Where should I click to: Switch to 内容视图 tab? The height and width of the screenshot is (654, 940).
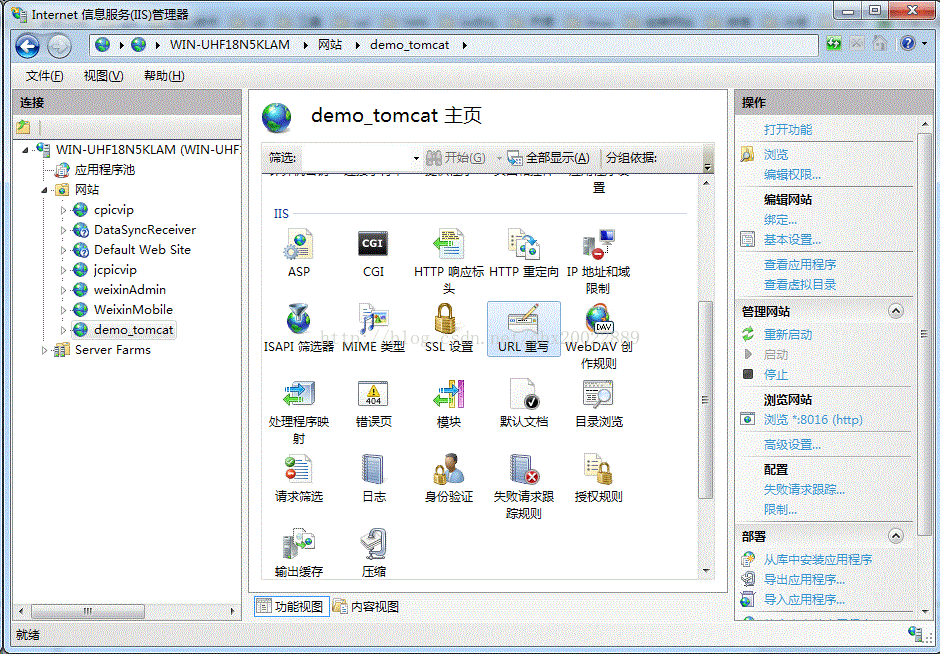click(366, 607)
